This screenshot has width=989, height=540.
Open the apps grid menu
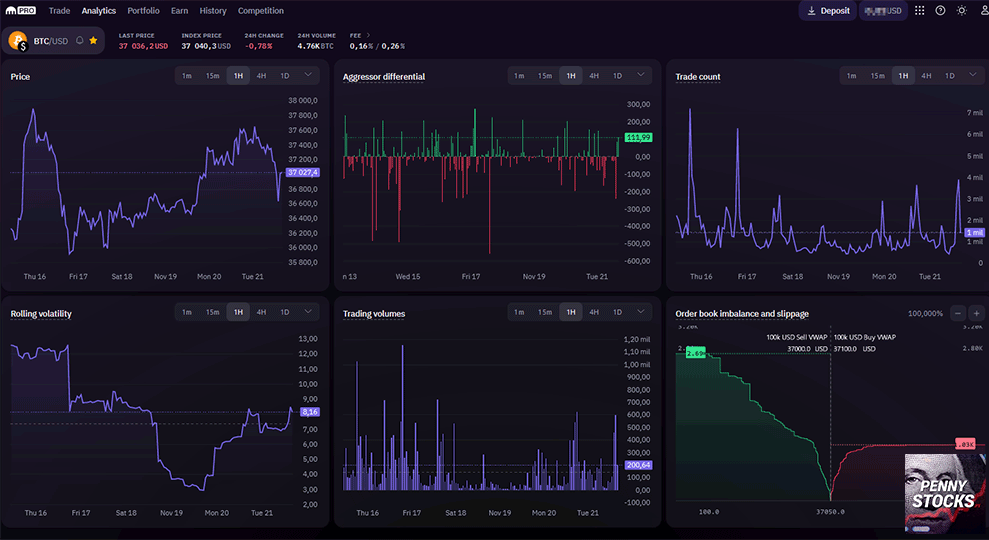919,11
